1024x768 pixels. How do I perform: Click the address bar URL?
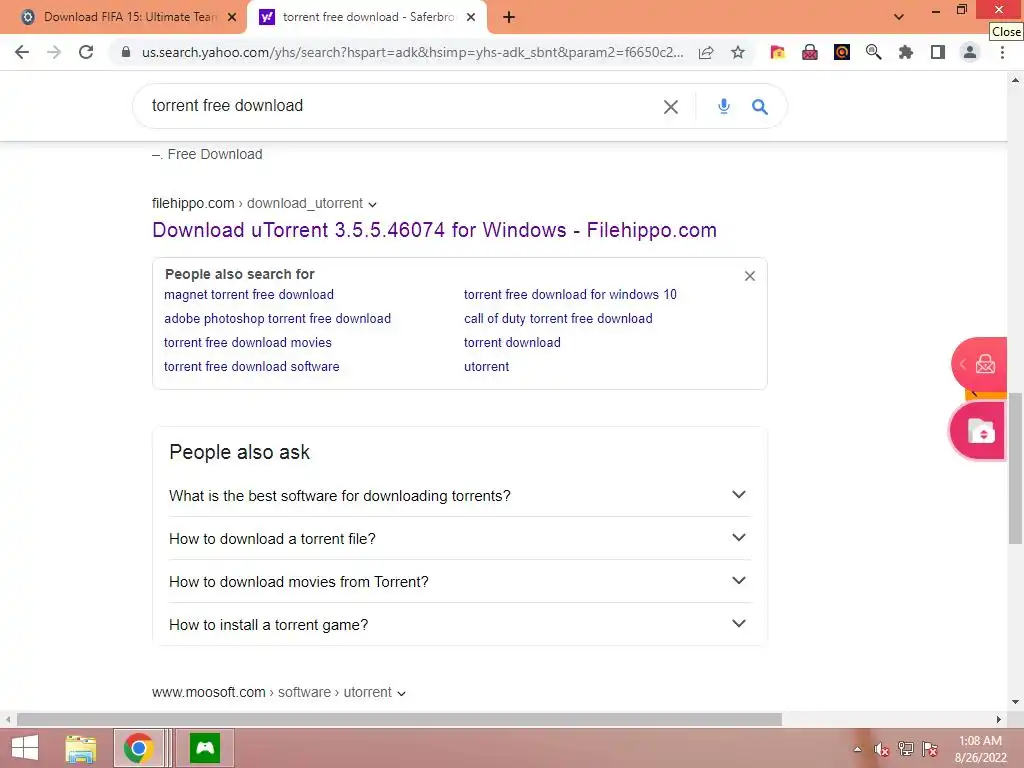point(412,52)
